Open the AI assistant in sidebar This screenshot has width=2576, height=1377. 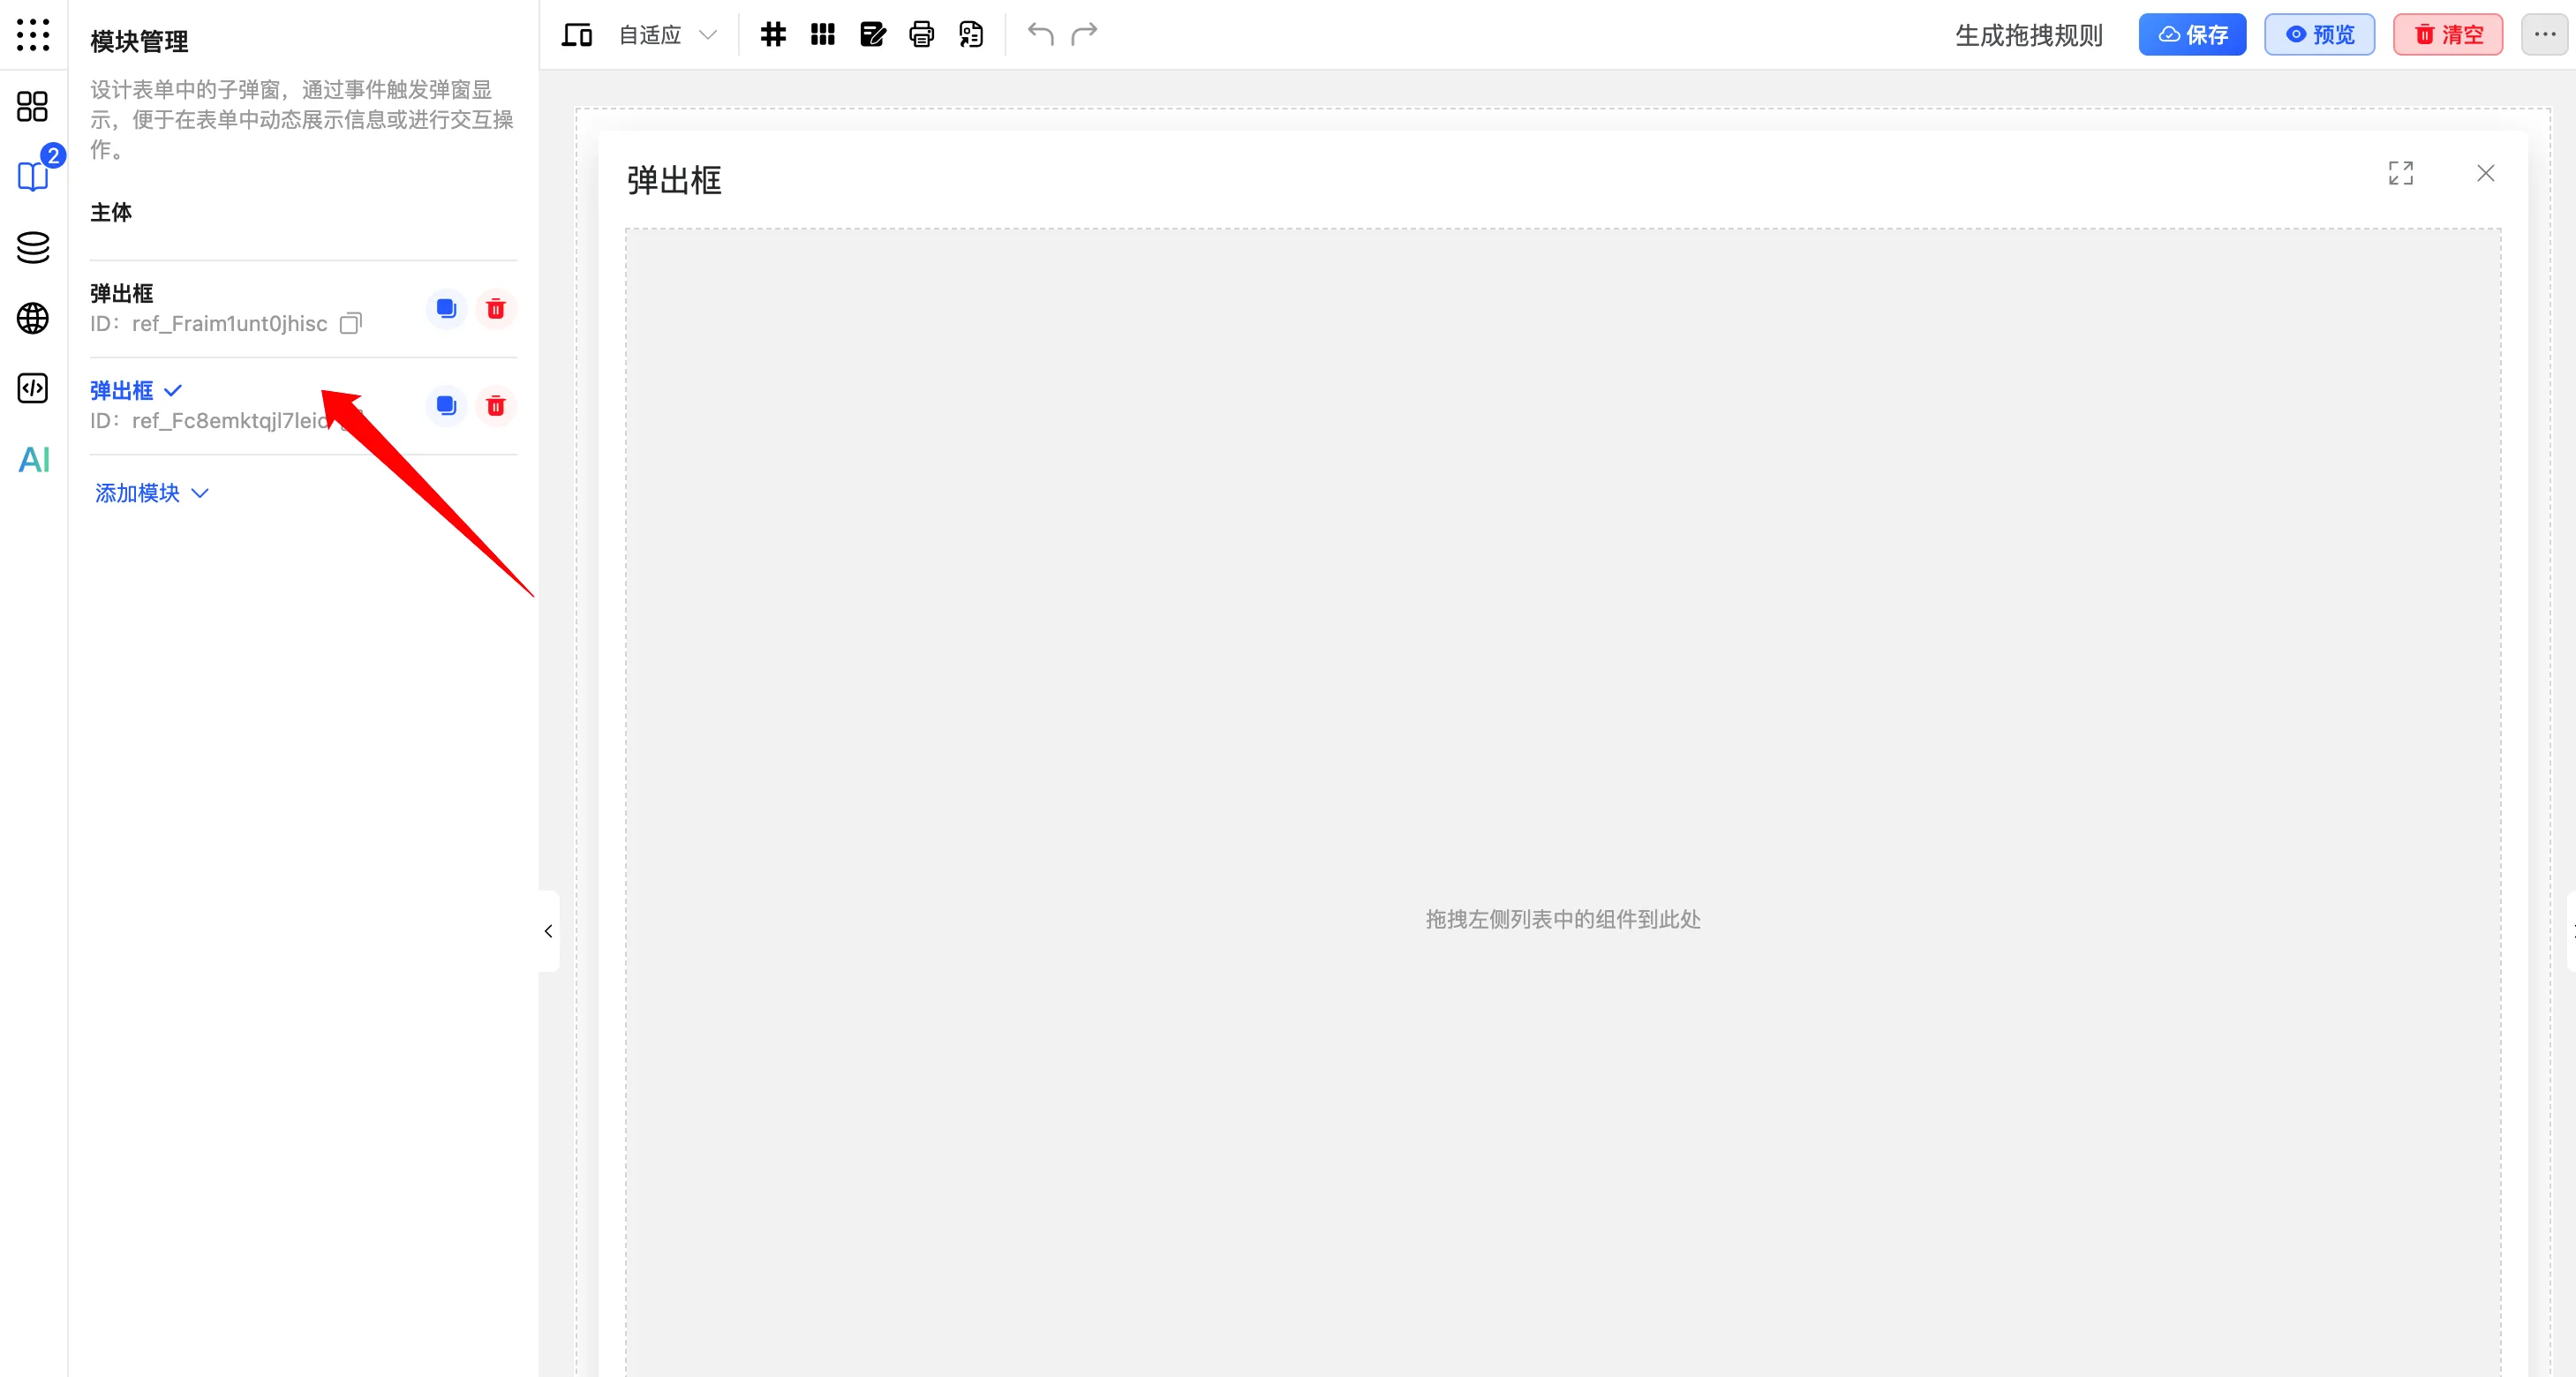(33, 460)
